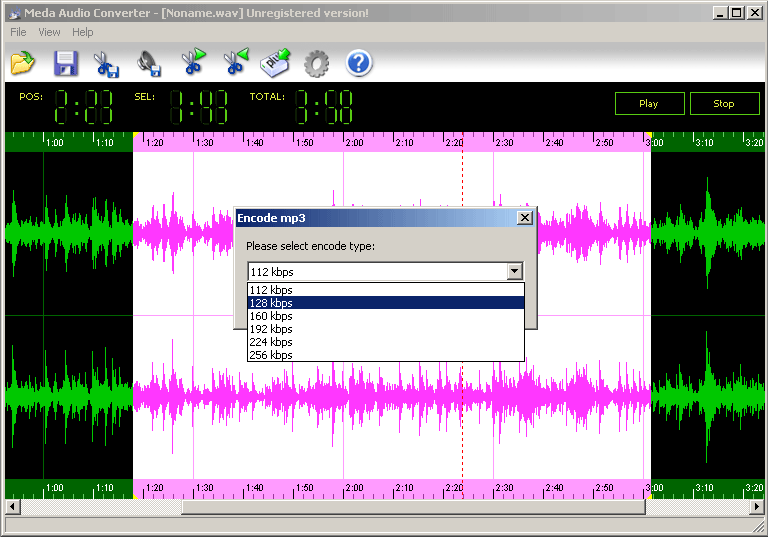Minimize the Meda Audio Converter window
The height and width of the screenshot is (537, 768).
(x=720, y=13)
